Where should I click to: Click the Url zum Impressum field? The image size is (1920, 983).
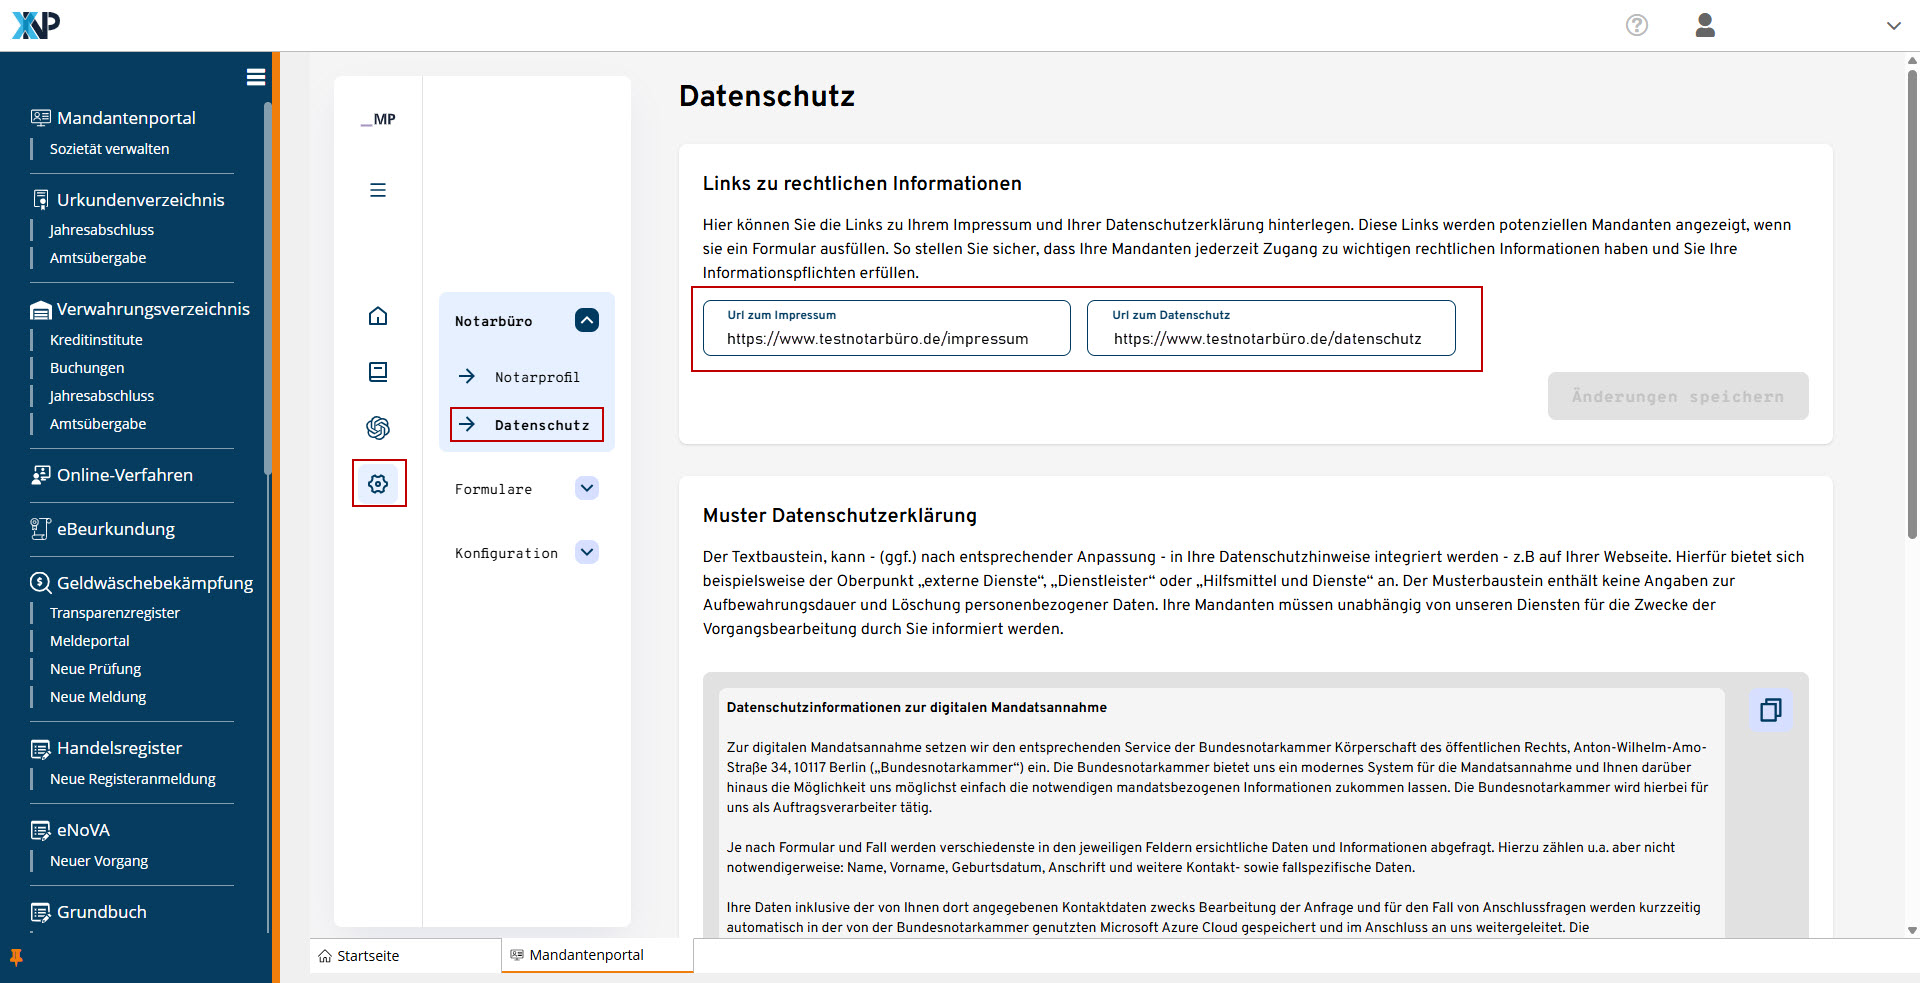tap(886, 338)
